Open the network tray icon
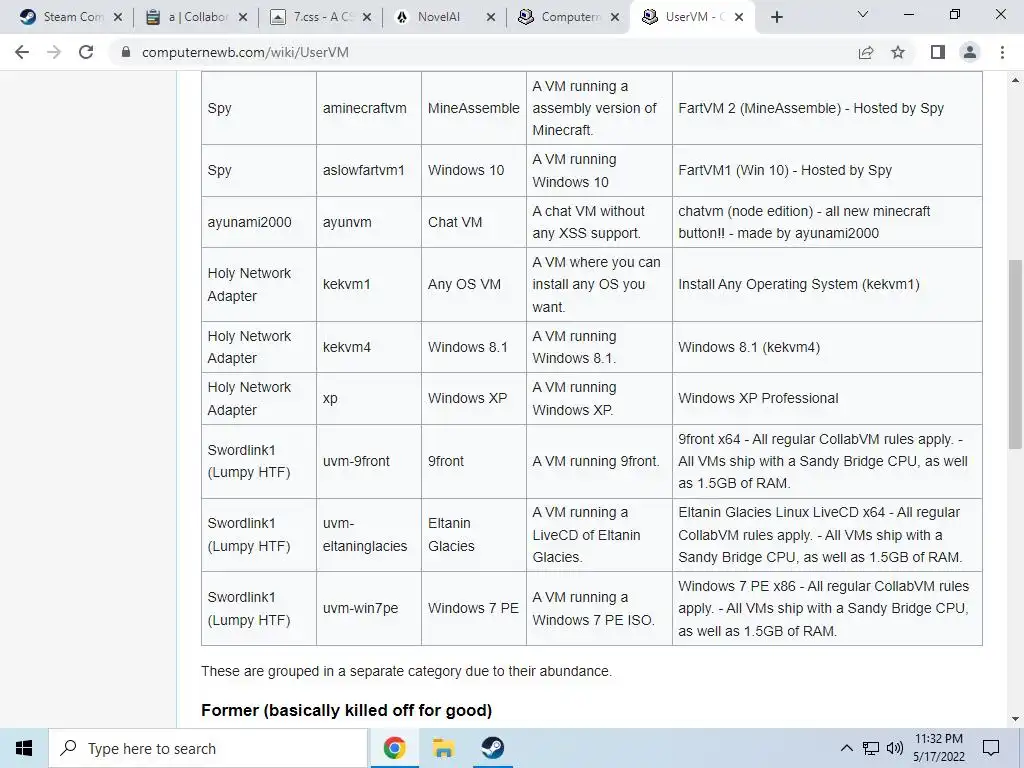 tap(871, 748)
